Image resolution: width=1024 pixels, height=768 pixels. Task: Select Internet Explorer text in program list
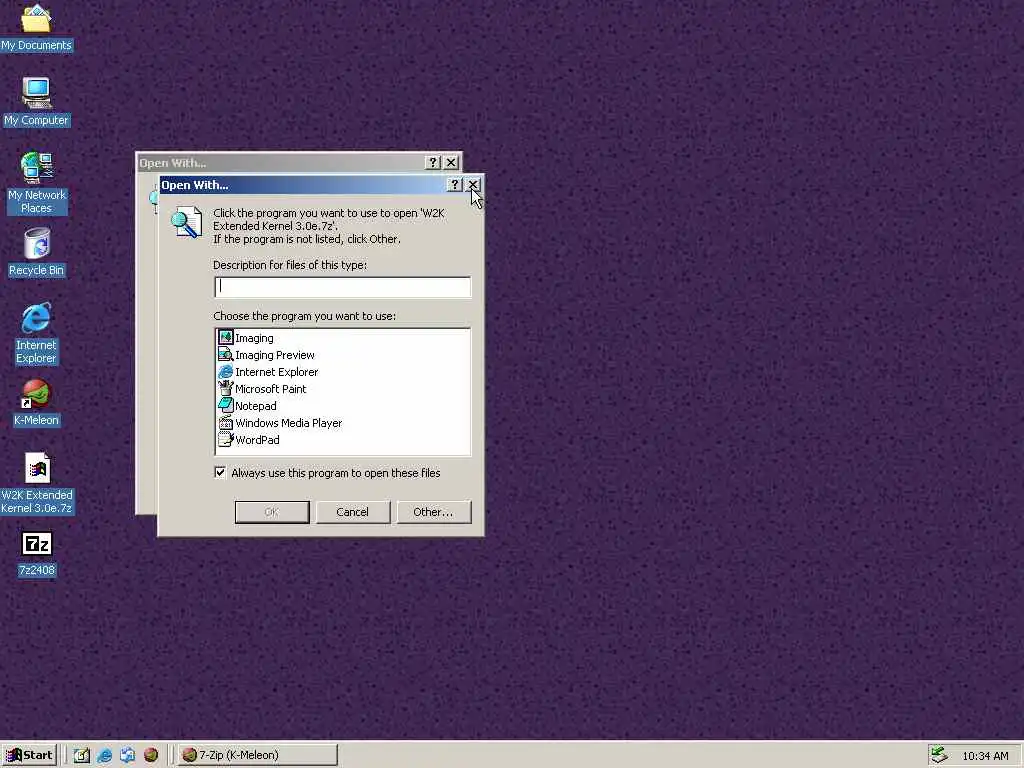pyautogui.click(x=276, y=372)
